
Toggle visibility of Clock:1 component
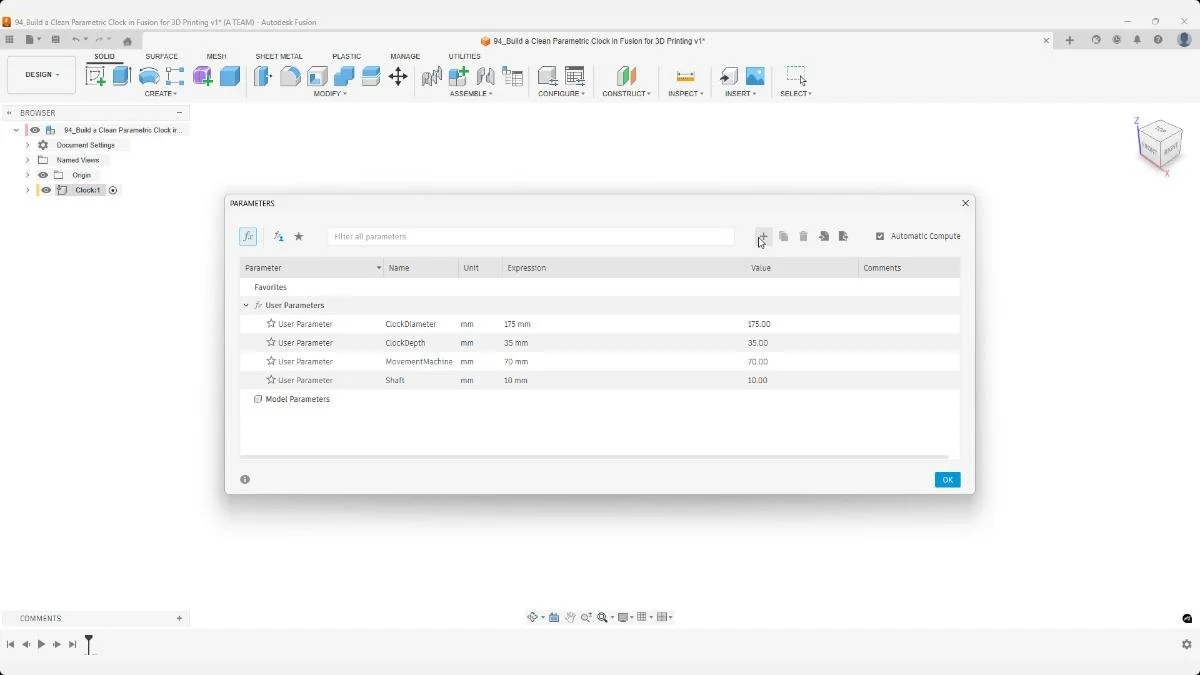point(46,190)
